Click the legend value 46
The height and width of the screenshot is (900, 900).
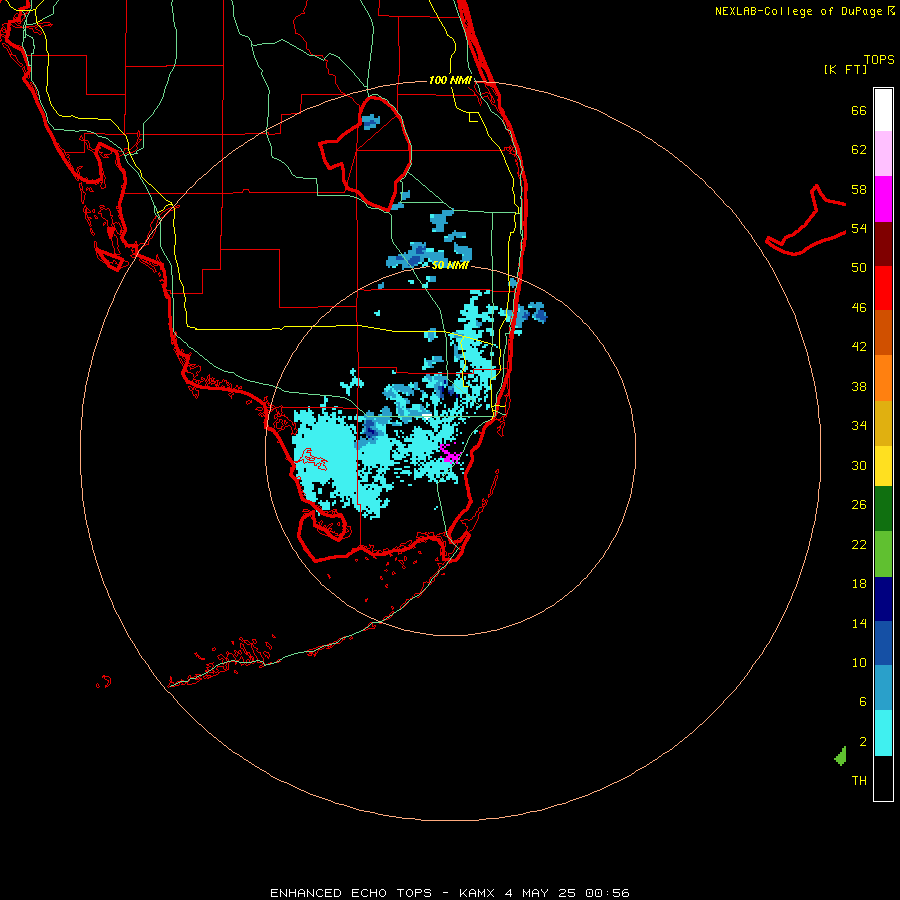pos(859,308)
